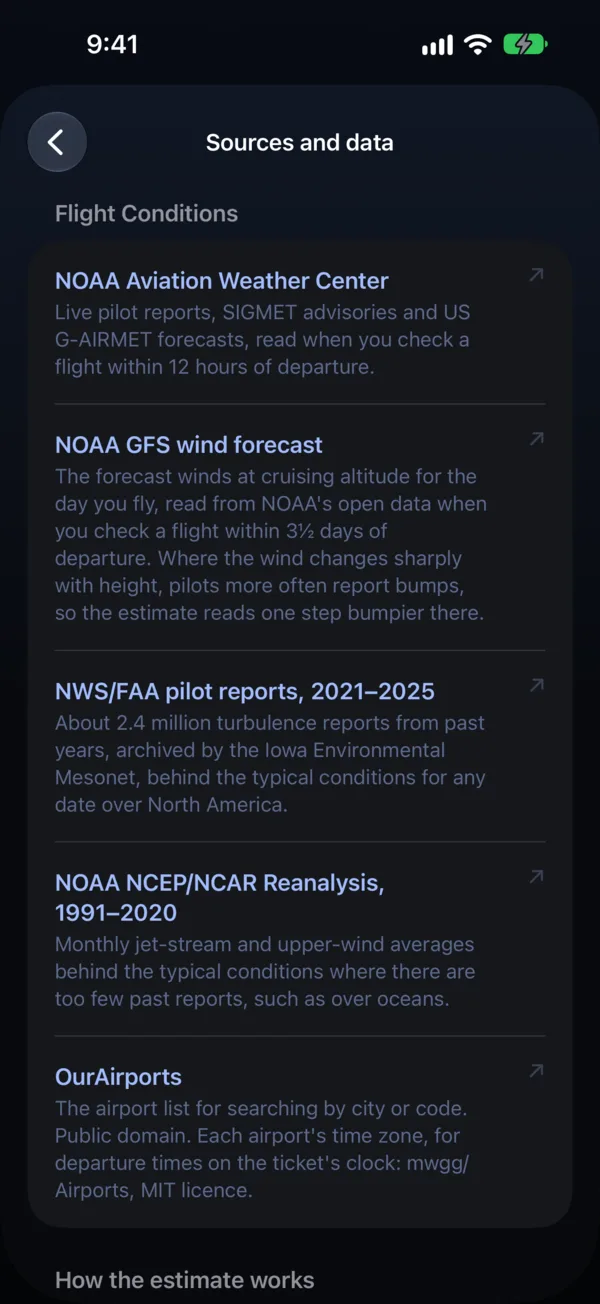Viewport: 600px width, 1304px height.
Task: Open external arrow for NCEP/NCAR Reanalysis
Action: coord(536,876)
